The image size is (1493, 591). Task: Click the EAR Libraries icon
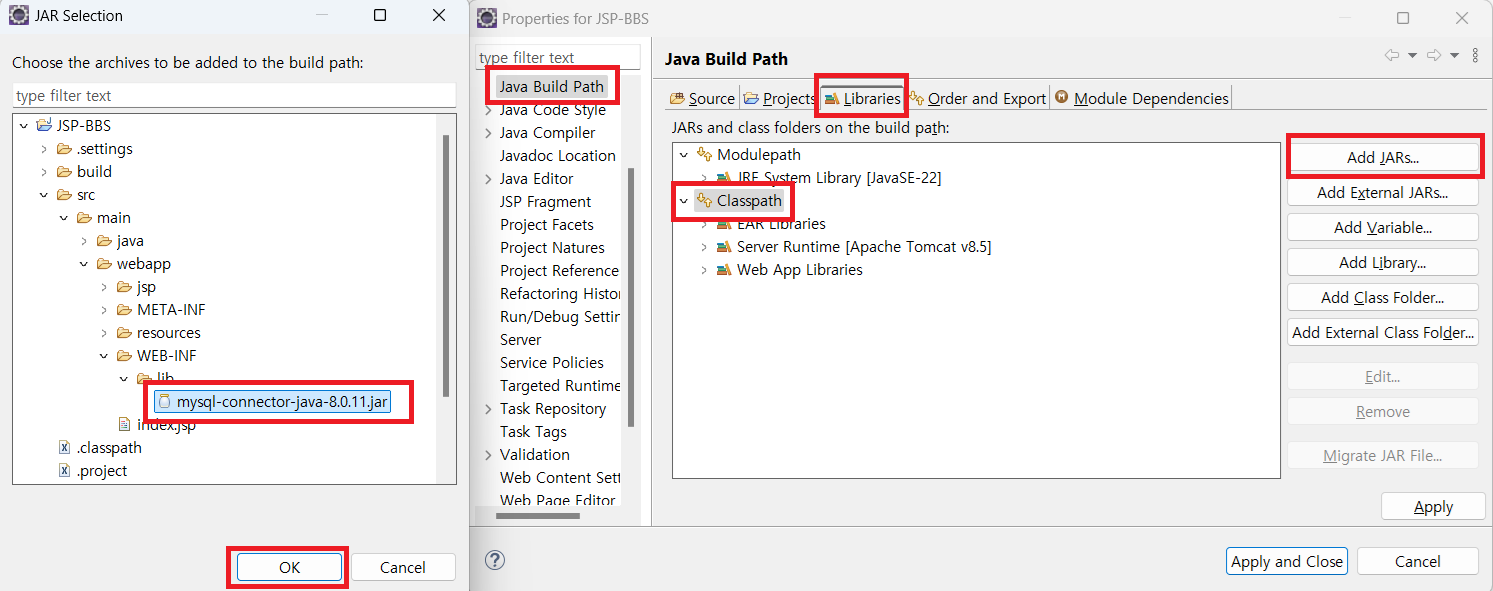click(724, 223)
